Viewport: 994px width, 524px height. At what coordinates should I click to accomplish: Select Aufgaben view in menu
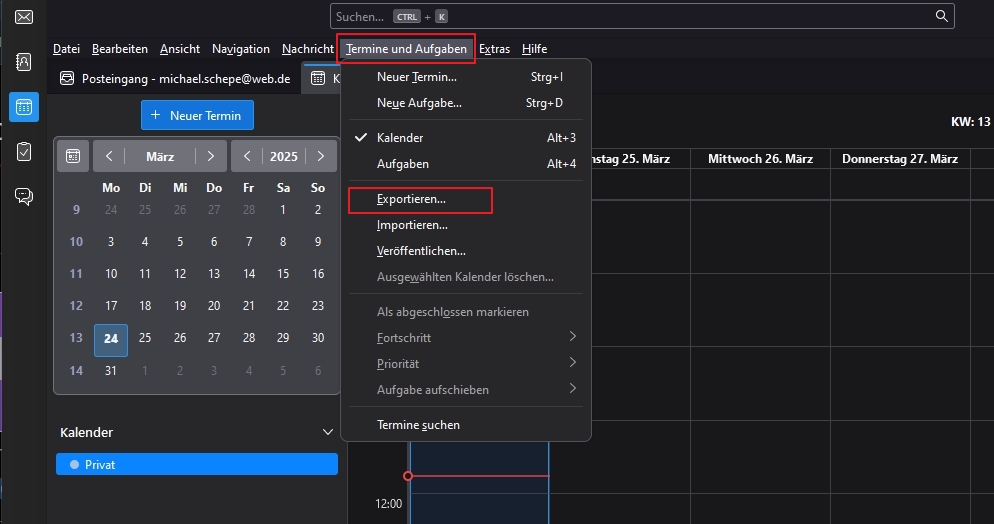coord(403,164)
